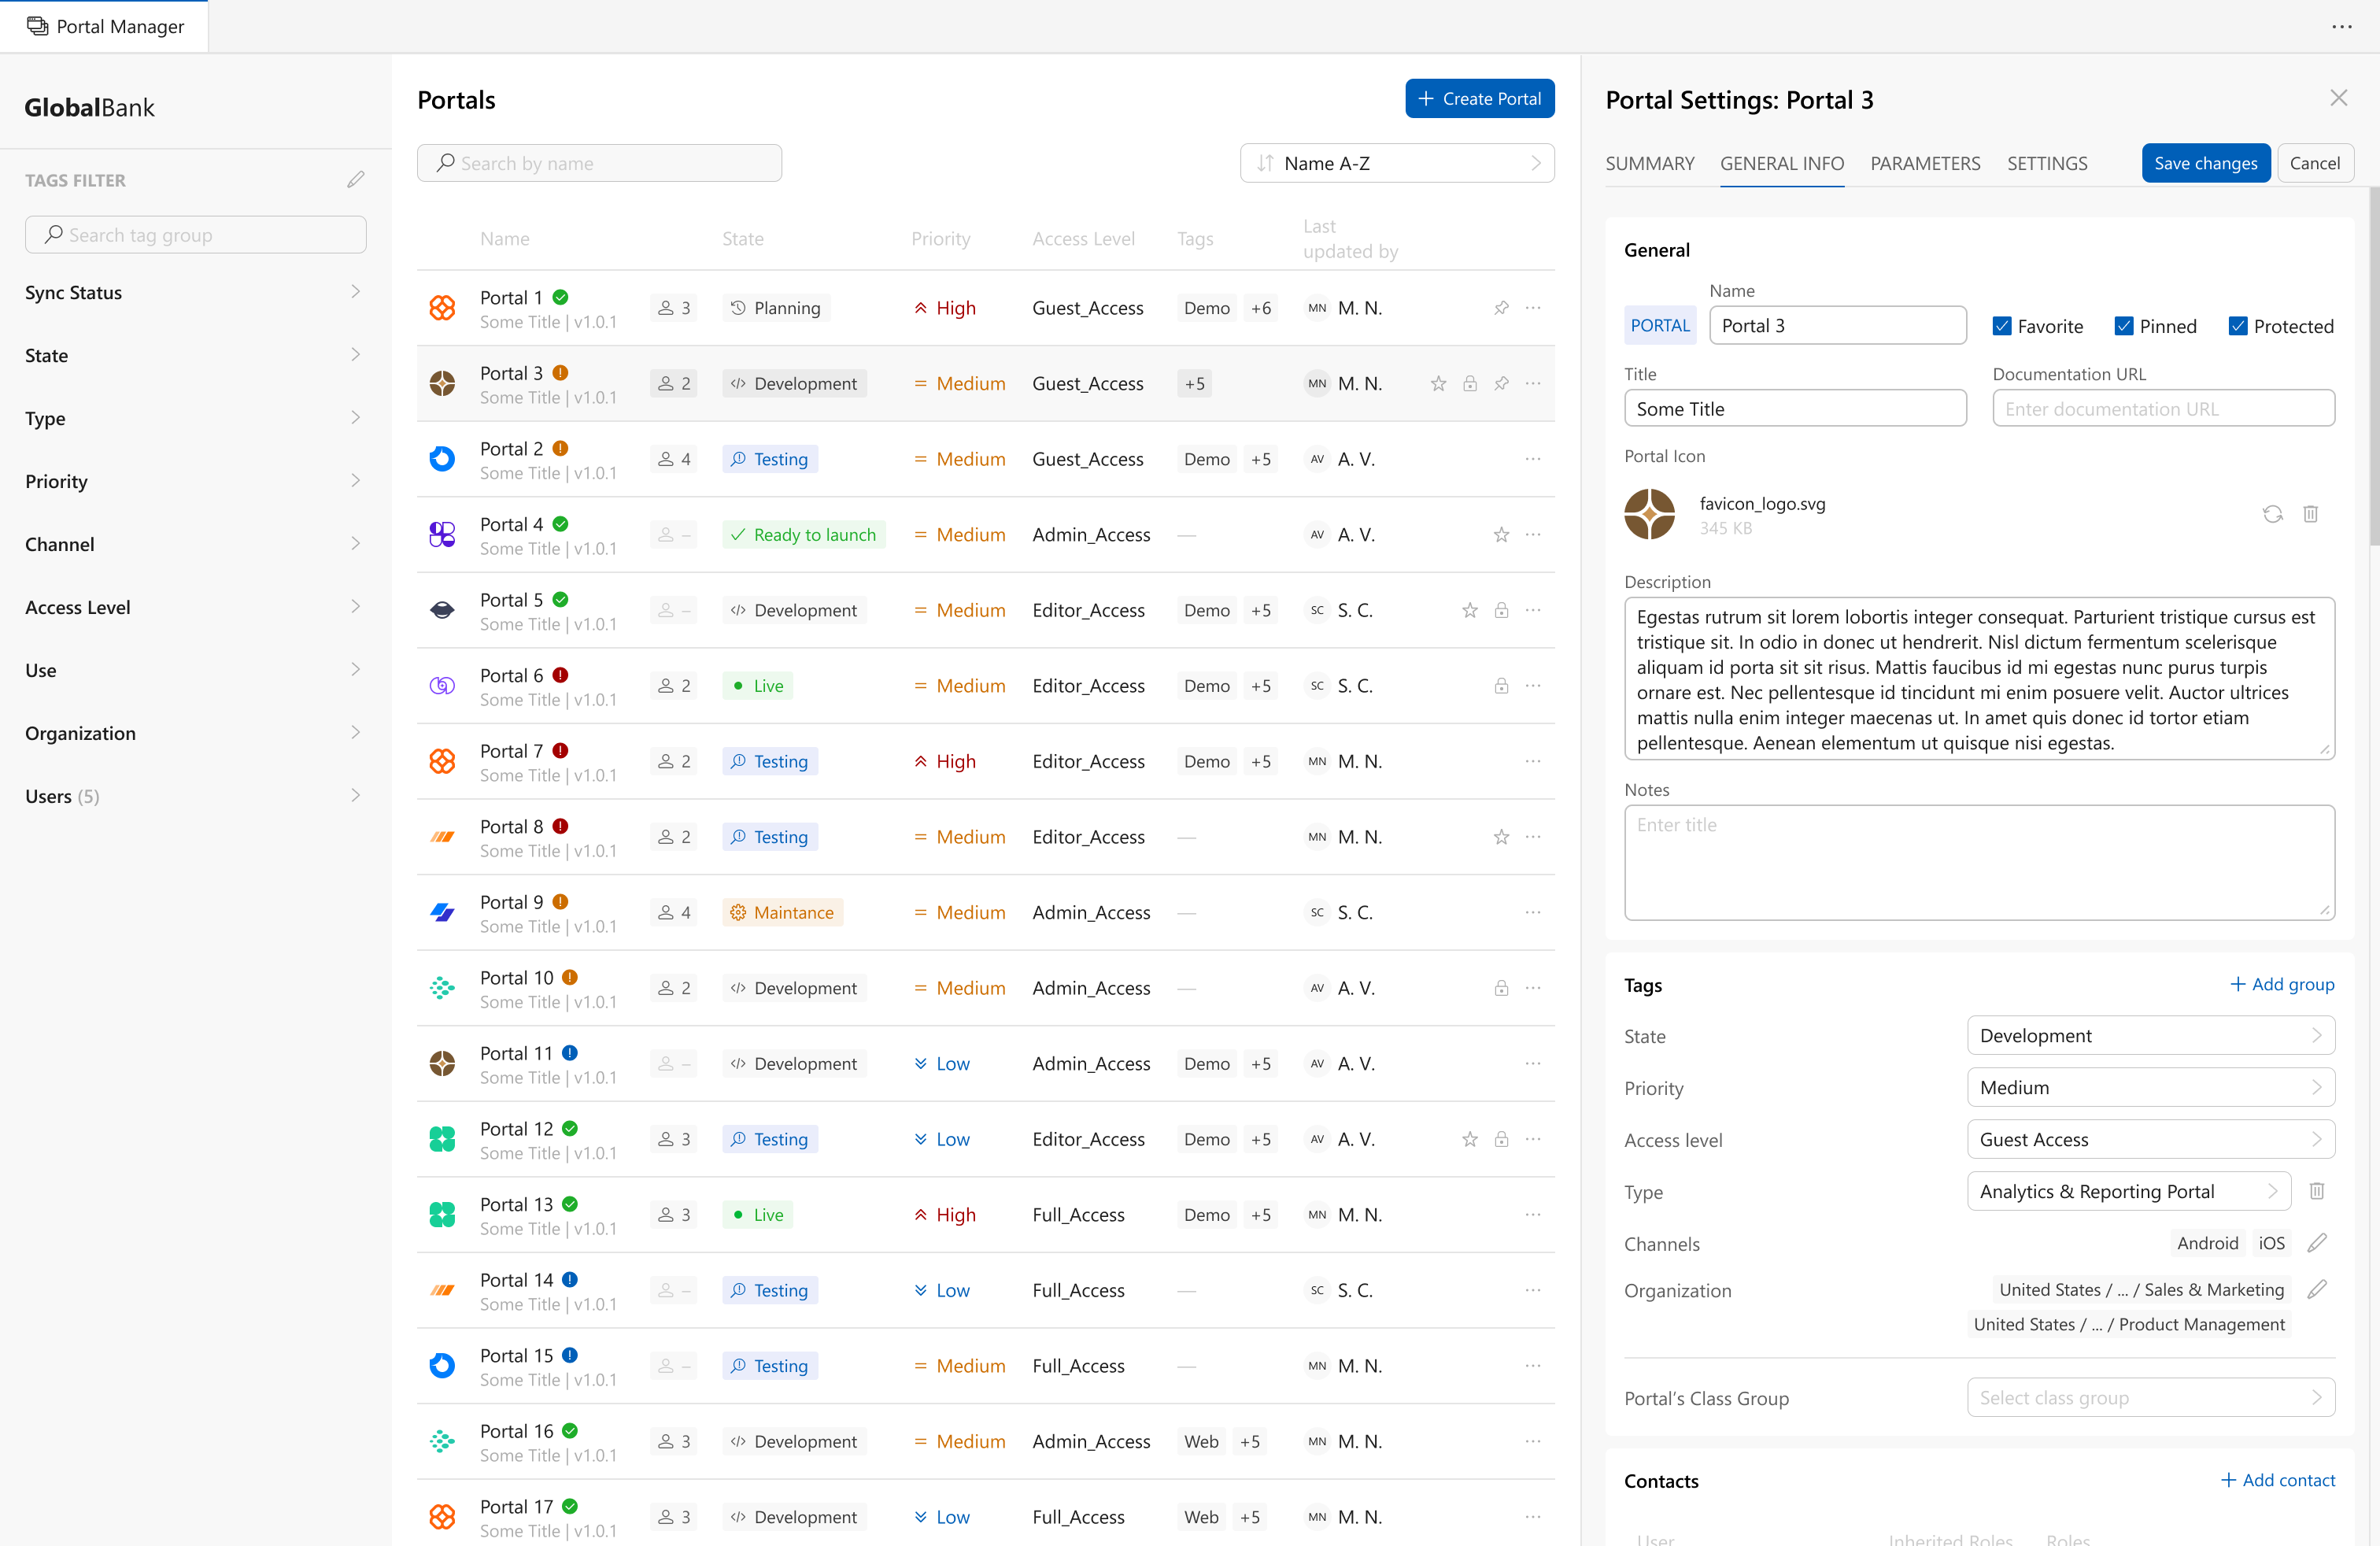The image size is (2380, 1546).
Task: Expand the Type filter group
Action: (195, 419)
